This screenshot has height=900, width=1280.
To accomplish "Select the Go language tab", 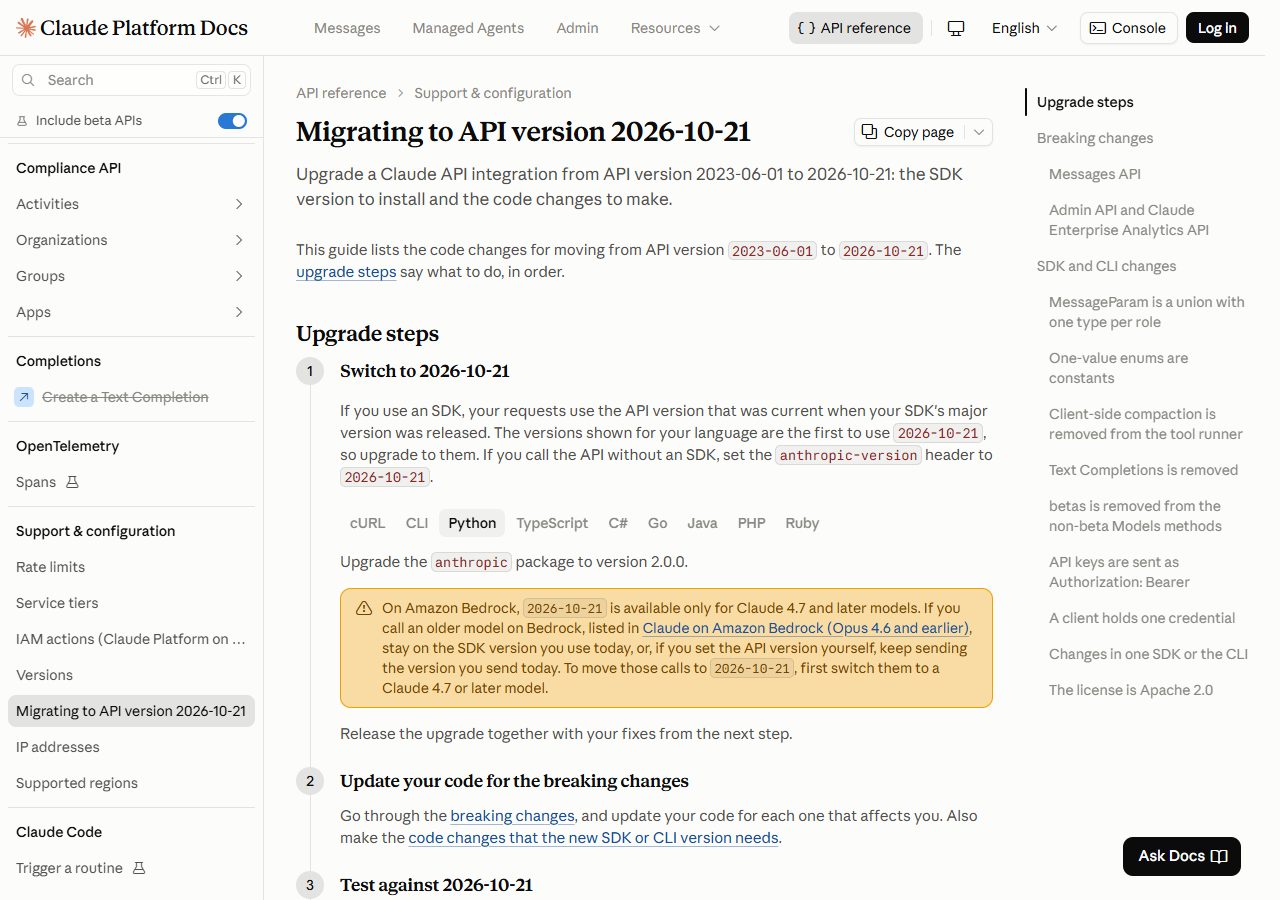I will pyautogui.click(x=657, y=523).
